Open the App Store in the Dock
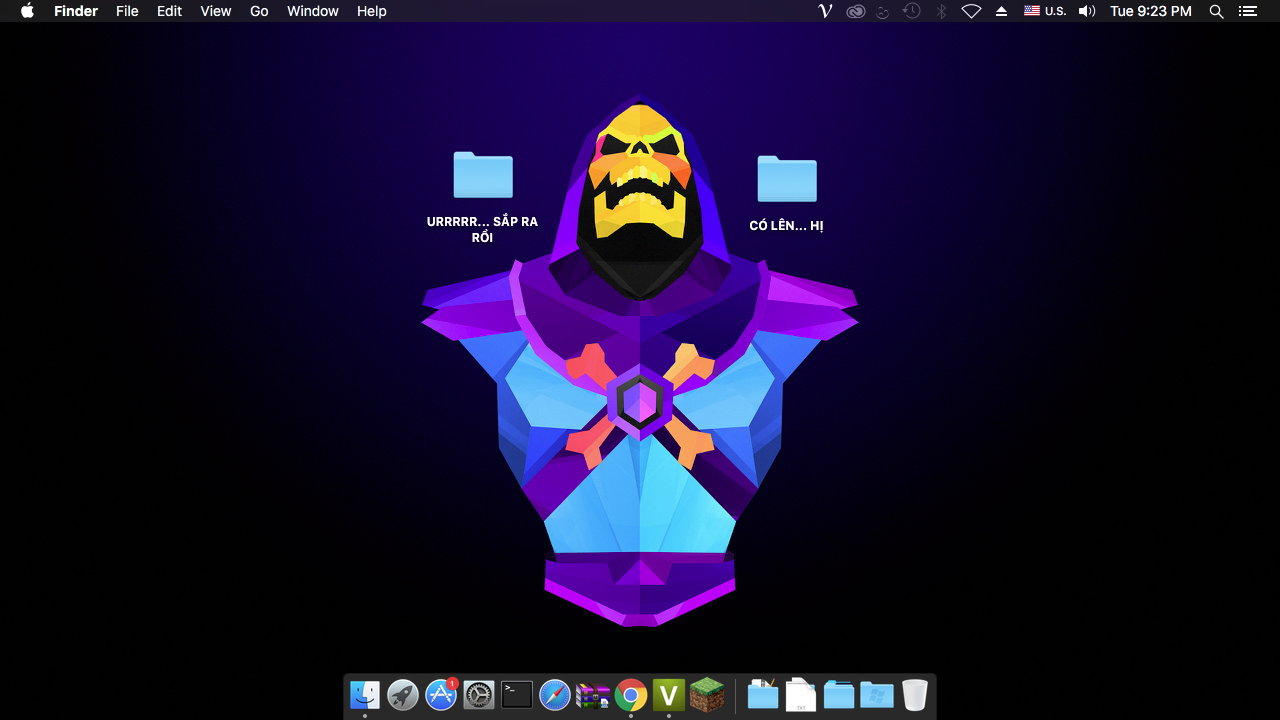The height and width of the screenshot is (720, 1280). [x=441, y=695]
